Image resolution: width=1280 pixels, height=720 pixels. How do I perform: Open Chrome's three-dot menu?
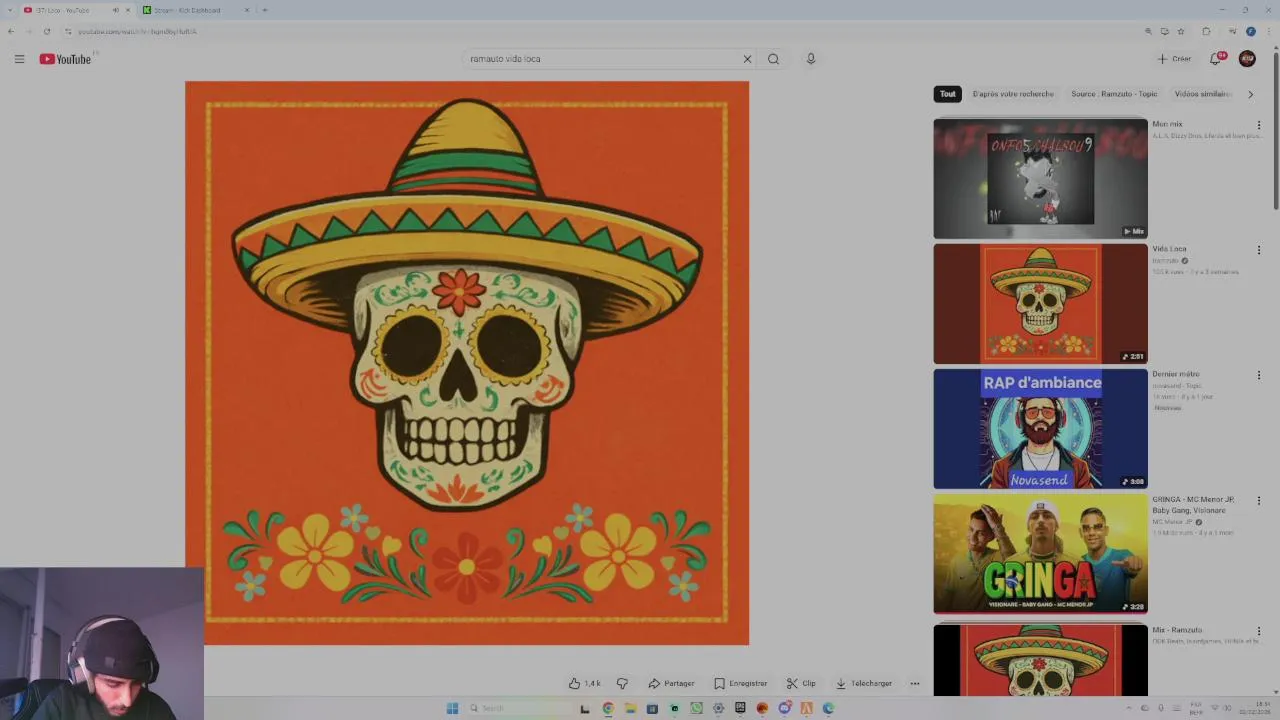coord(1269,31)
